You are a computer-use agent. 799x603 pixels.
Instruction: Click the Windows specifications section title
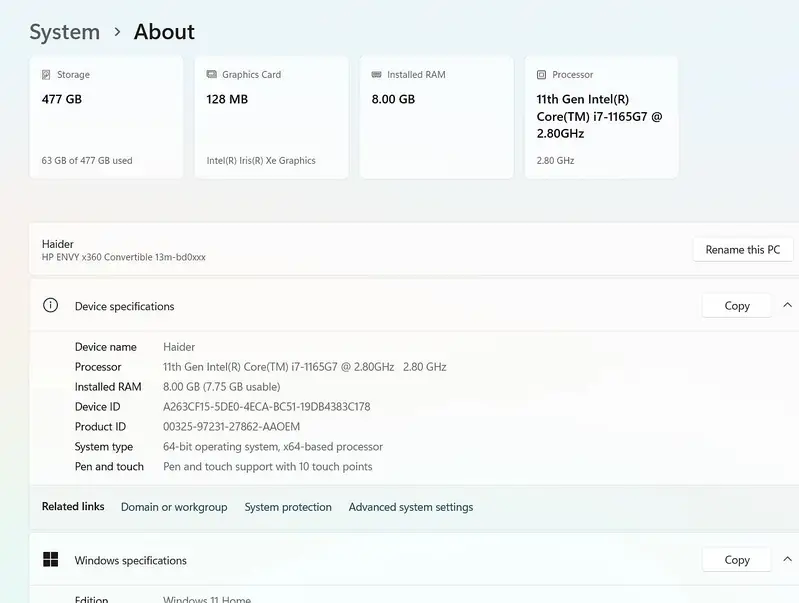pos(130,560)
